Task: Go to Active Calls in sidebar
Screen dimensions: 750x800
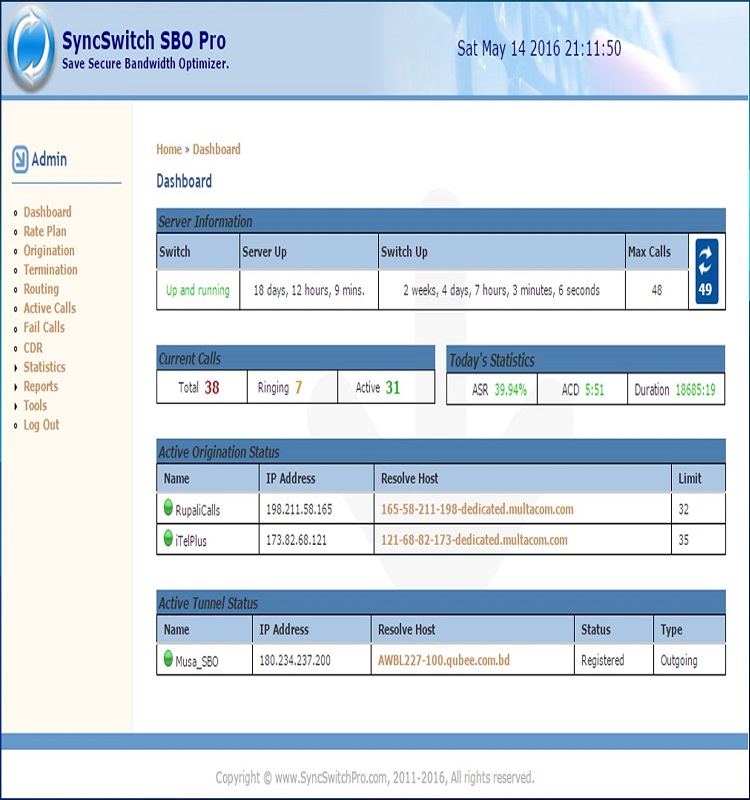Action: pyautogui.click(x=49, y=309)
